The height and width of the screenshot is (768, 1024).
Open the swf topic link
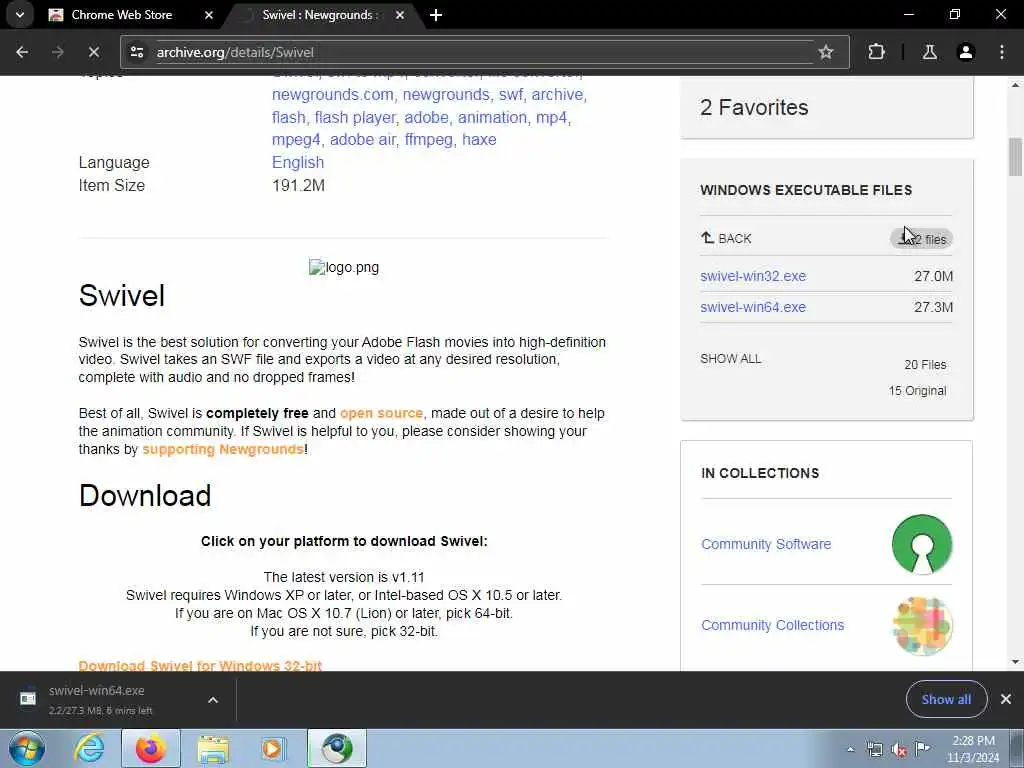511,95
